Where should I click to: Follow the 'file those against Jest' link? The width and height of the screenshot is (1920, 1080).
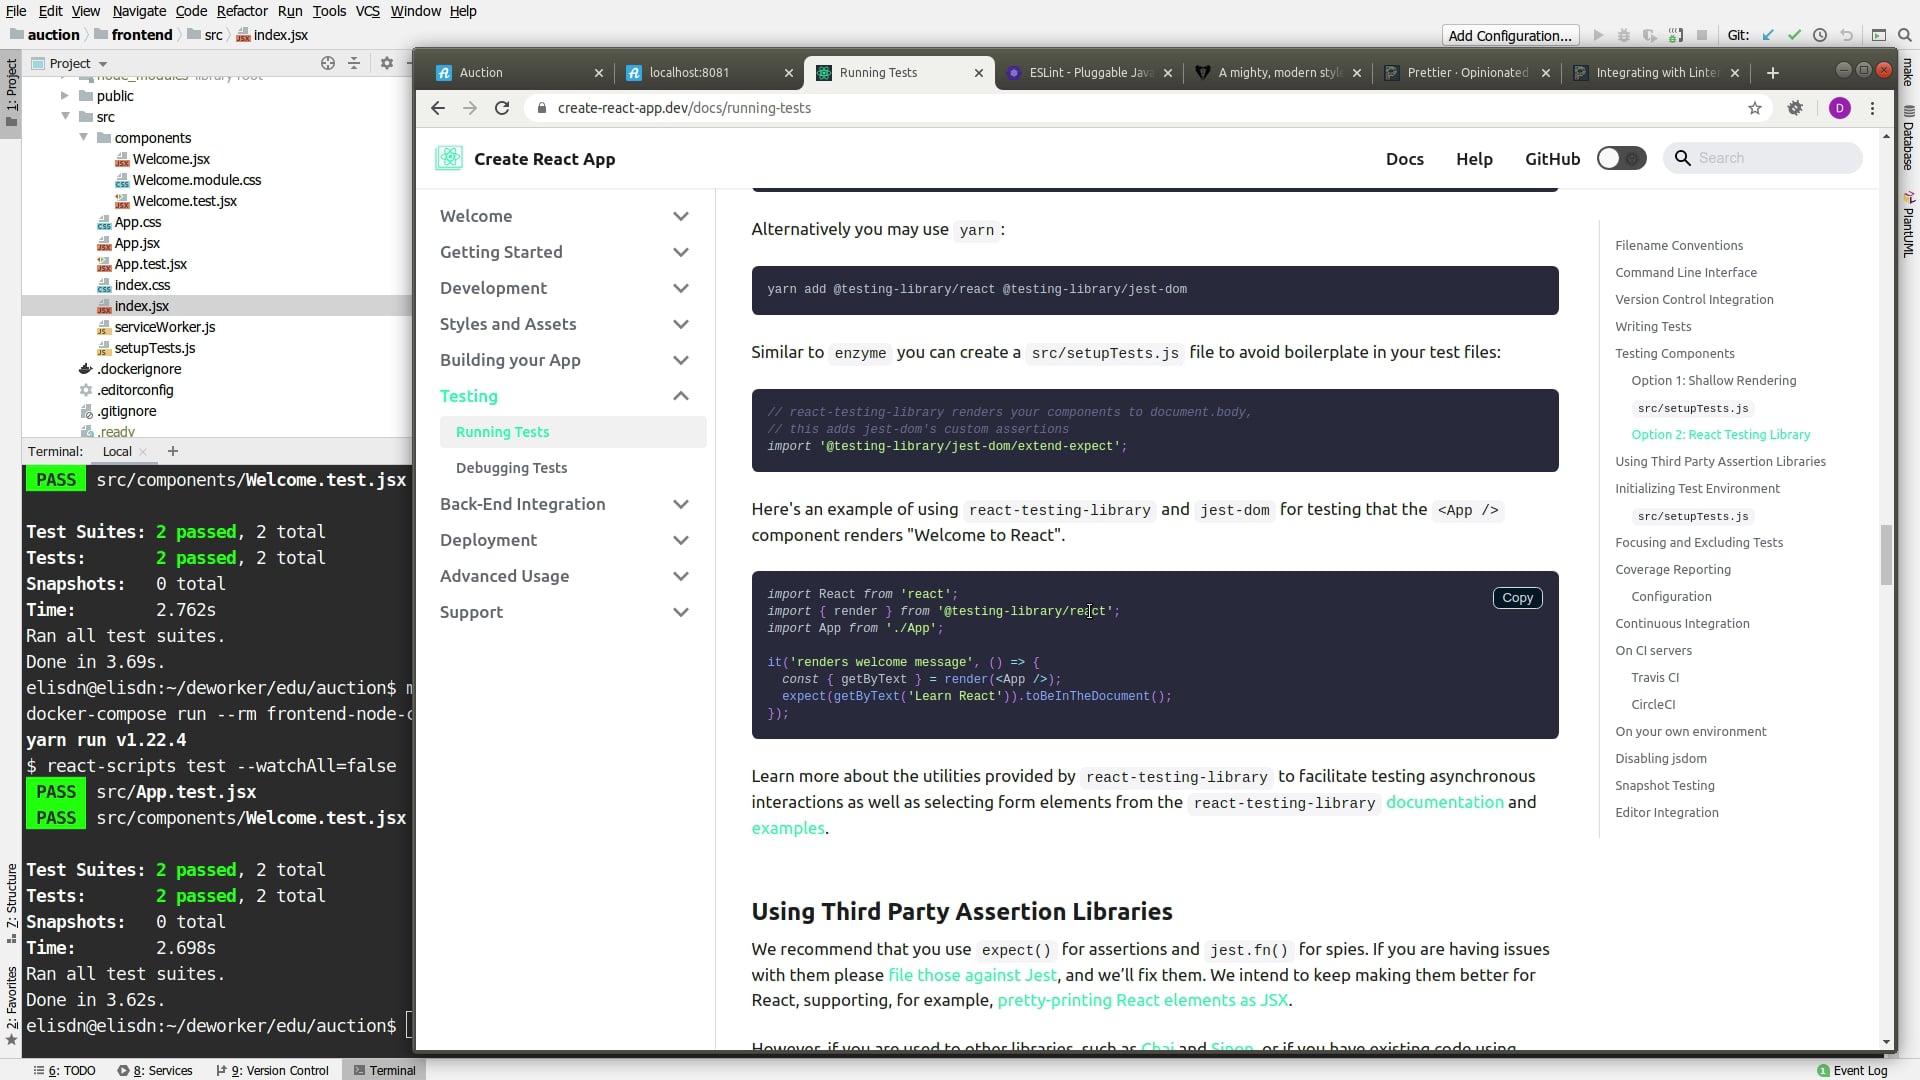[972, 975]
